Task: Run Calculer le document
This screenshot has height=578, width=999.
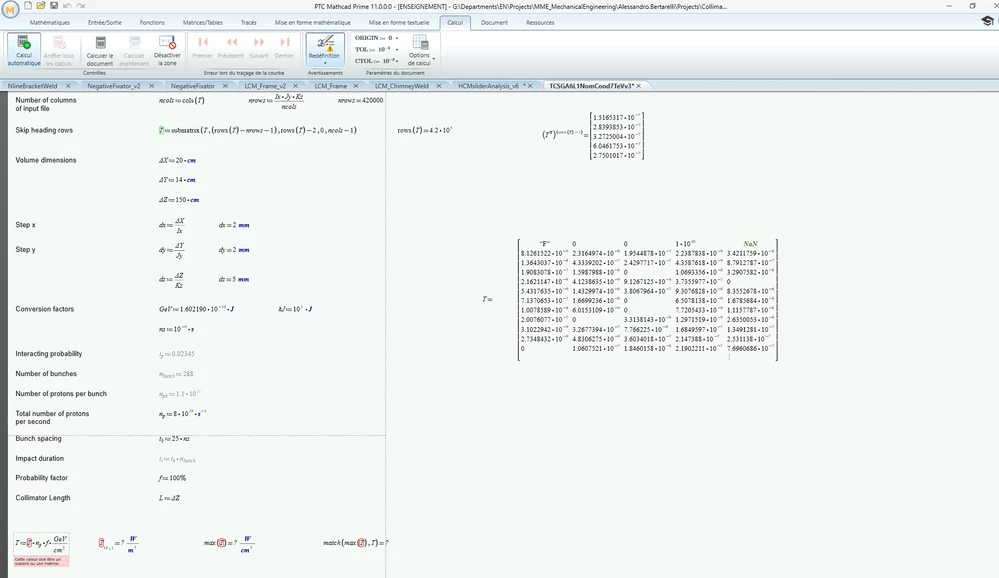Action: pos(100,50)
